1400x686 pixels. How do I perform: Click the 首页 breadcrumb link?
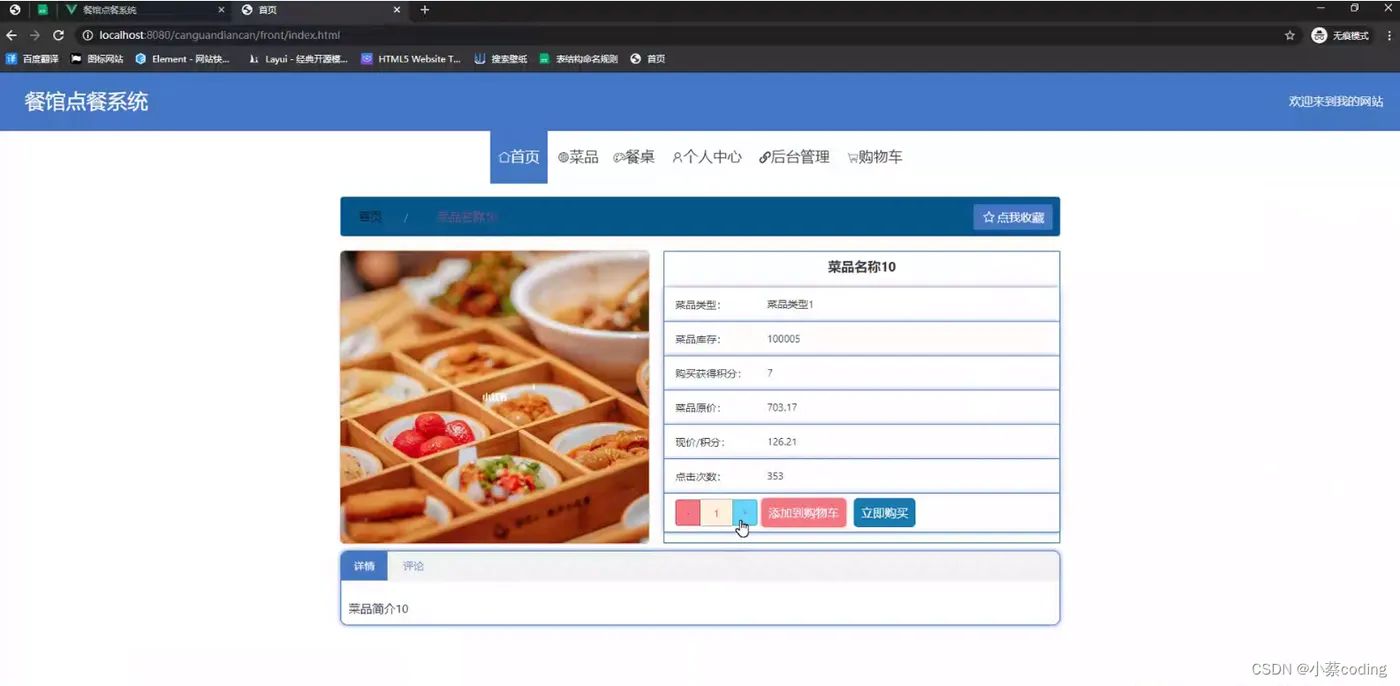click(x=370, y=217)
